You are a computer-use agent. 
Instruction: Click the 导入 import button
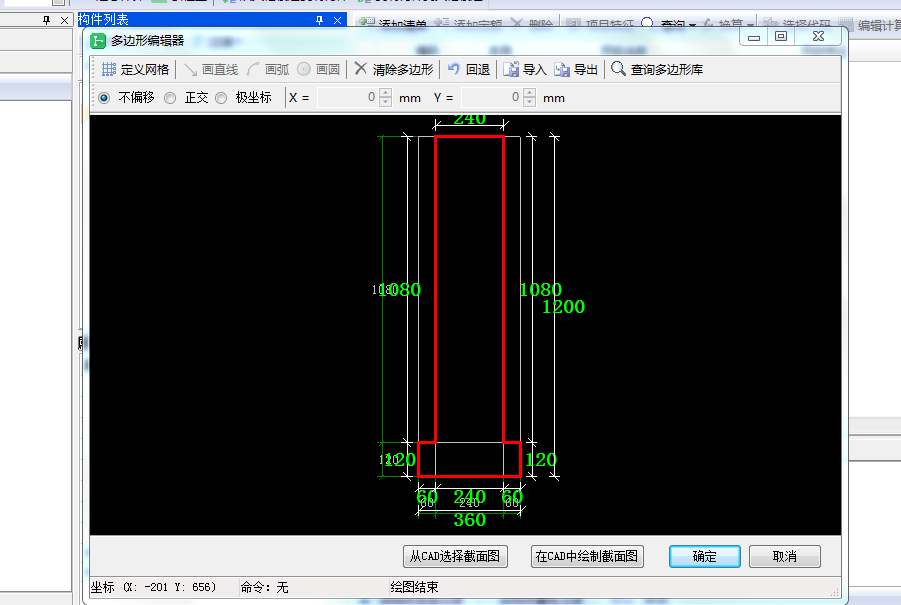tap(525, 70)
